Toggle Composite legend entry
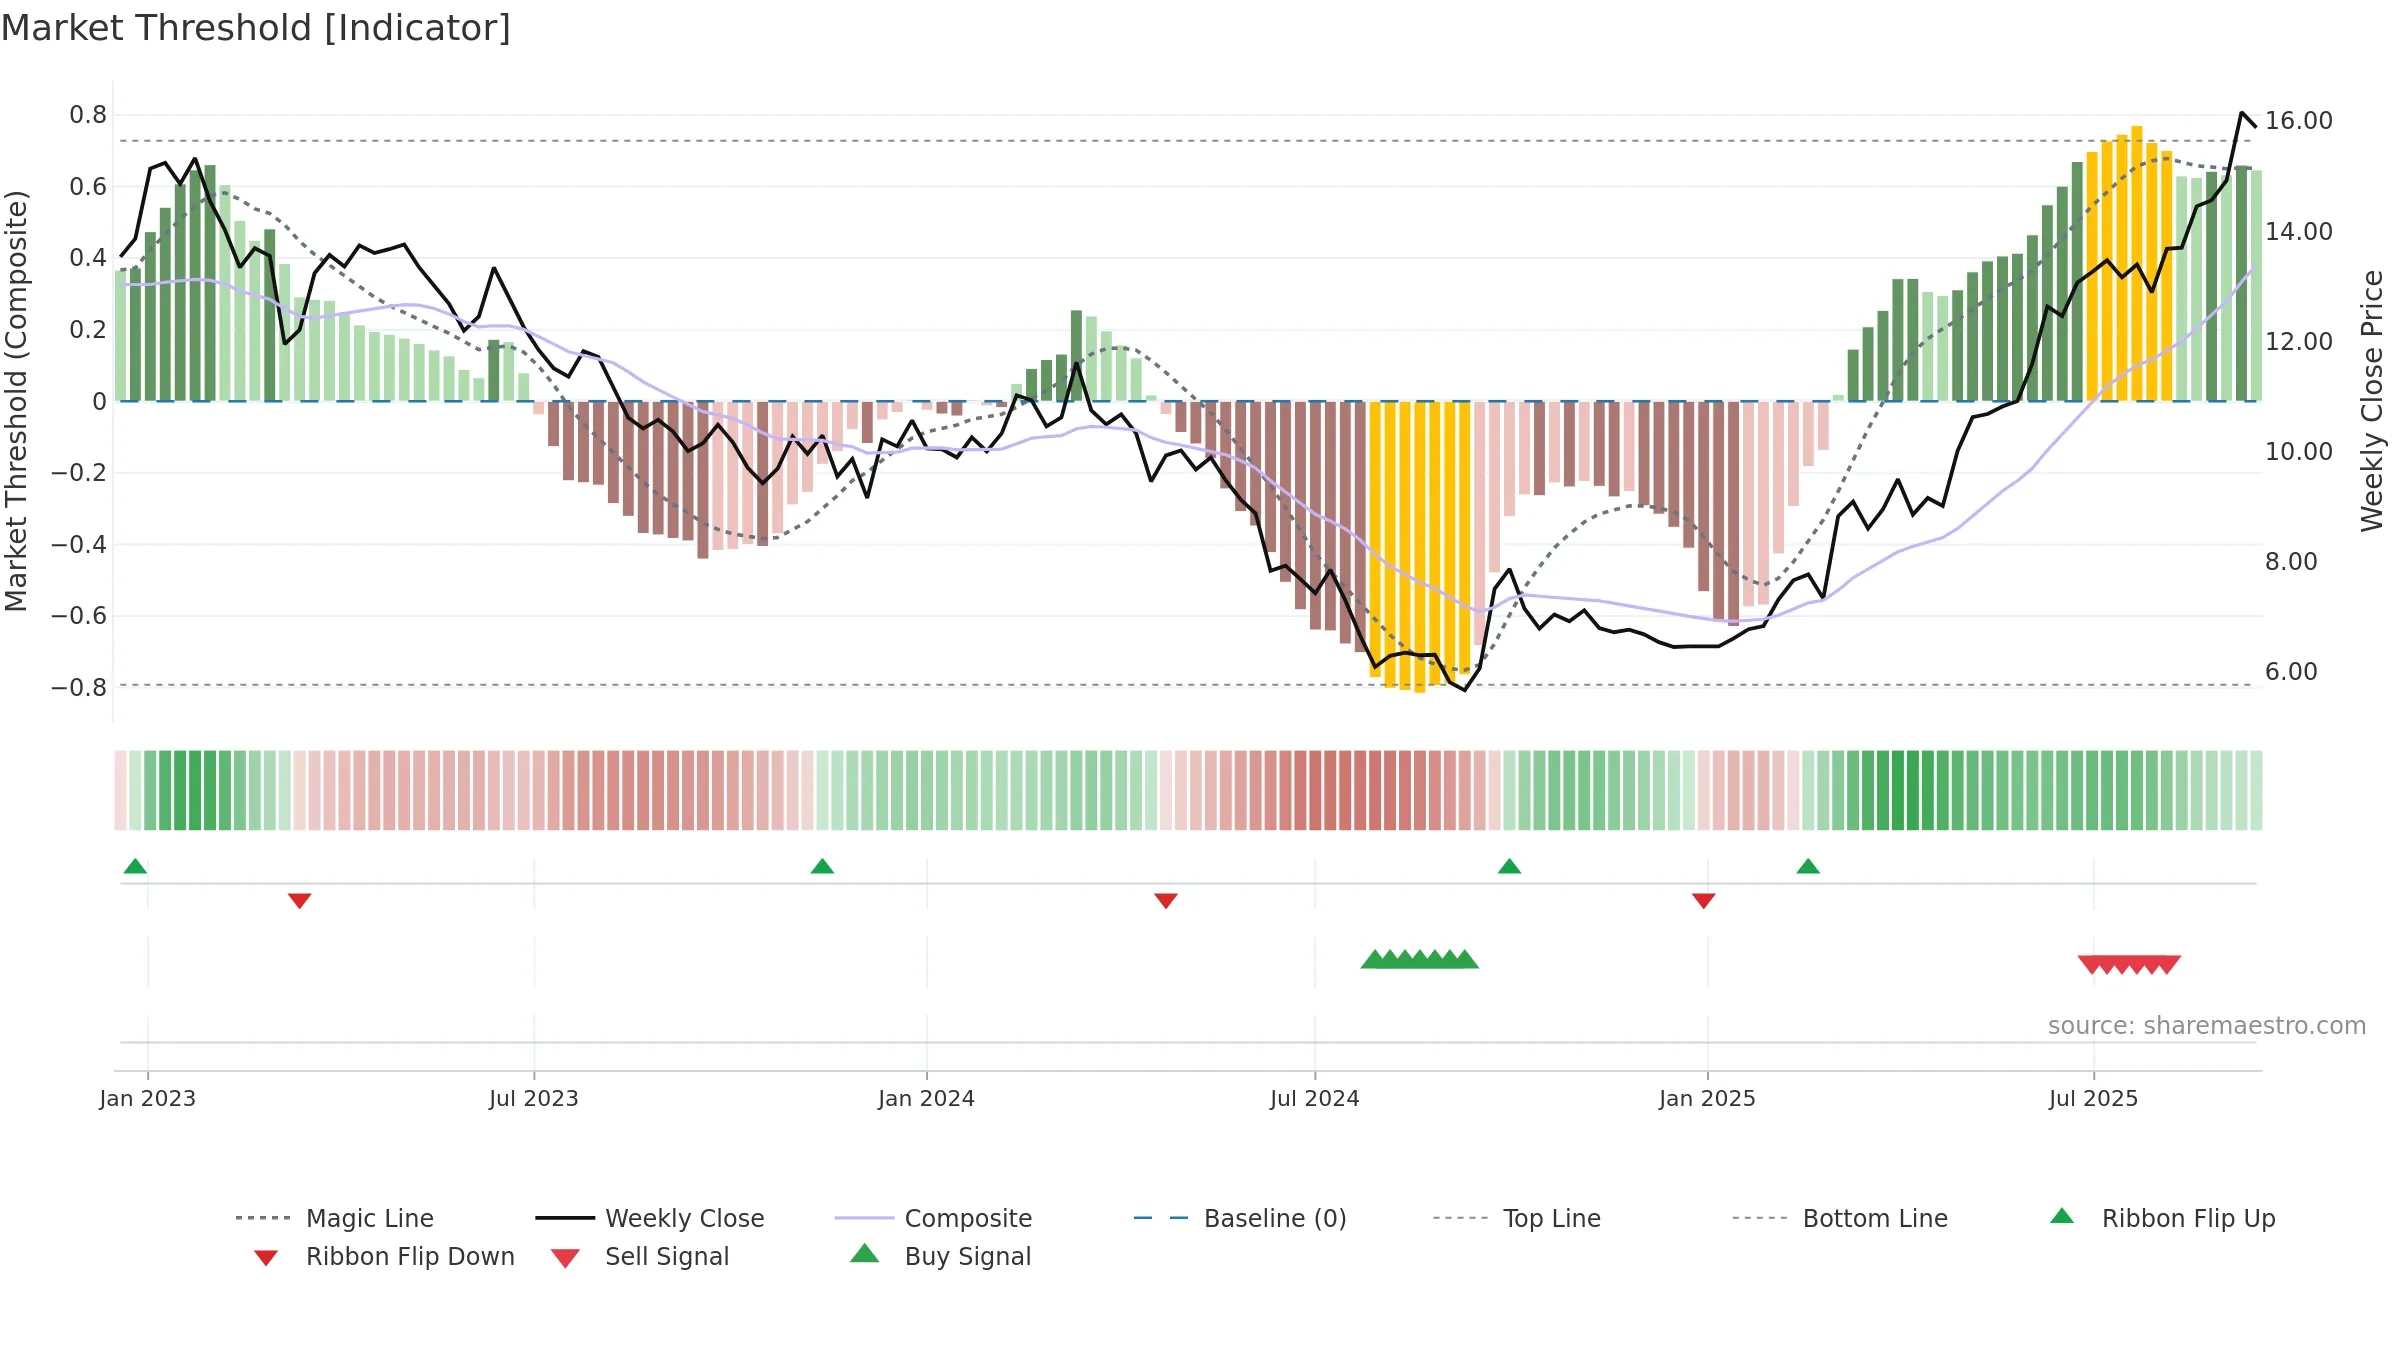Image resolution: width=2400 pixels, height=1350 pixels. (x=933, y=1218)
